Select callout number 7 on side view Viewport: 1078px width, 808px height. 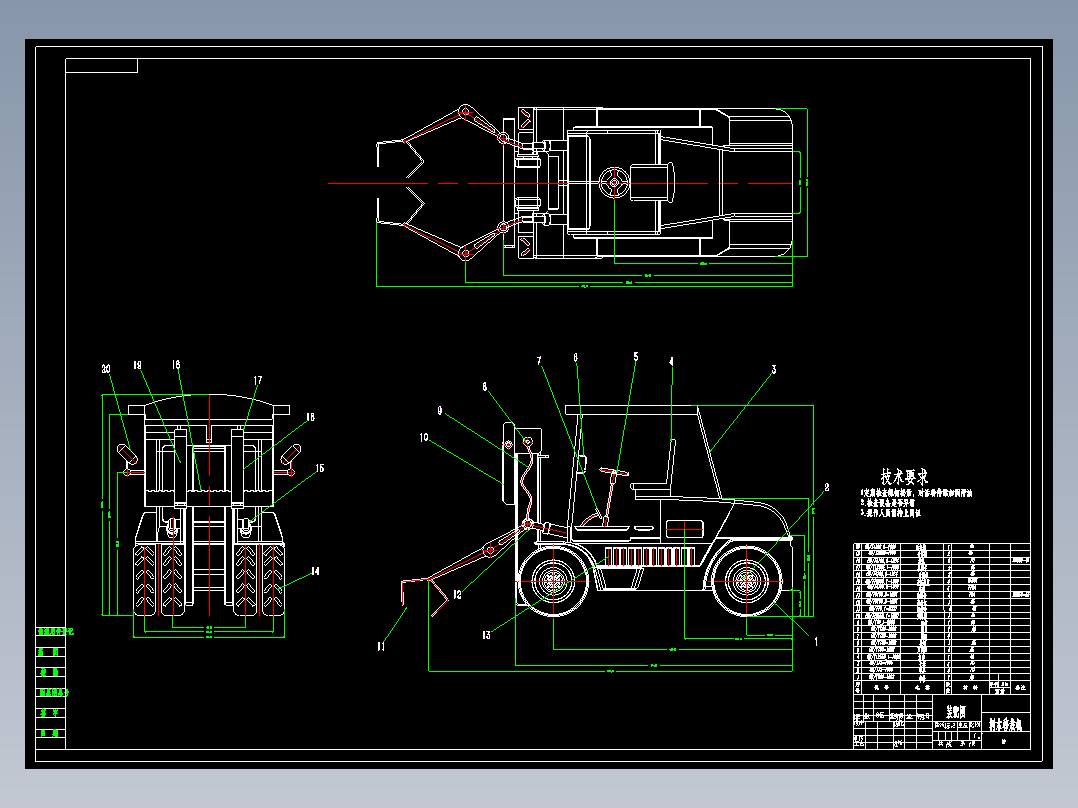pos(539,360)
